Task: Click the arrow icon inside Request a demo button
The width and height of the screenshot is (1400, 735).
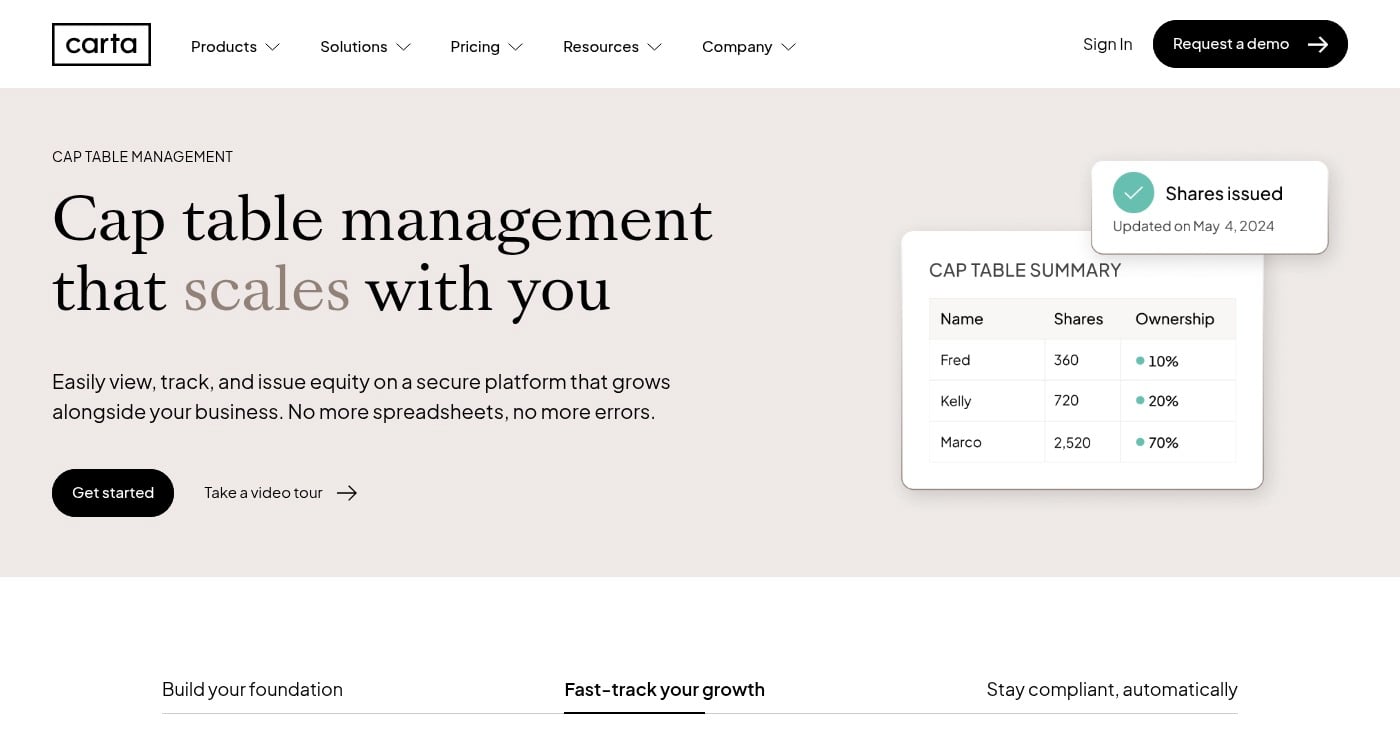Action: pyautogui.click(x=1318, y=44)
